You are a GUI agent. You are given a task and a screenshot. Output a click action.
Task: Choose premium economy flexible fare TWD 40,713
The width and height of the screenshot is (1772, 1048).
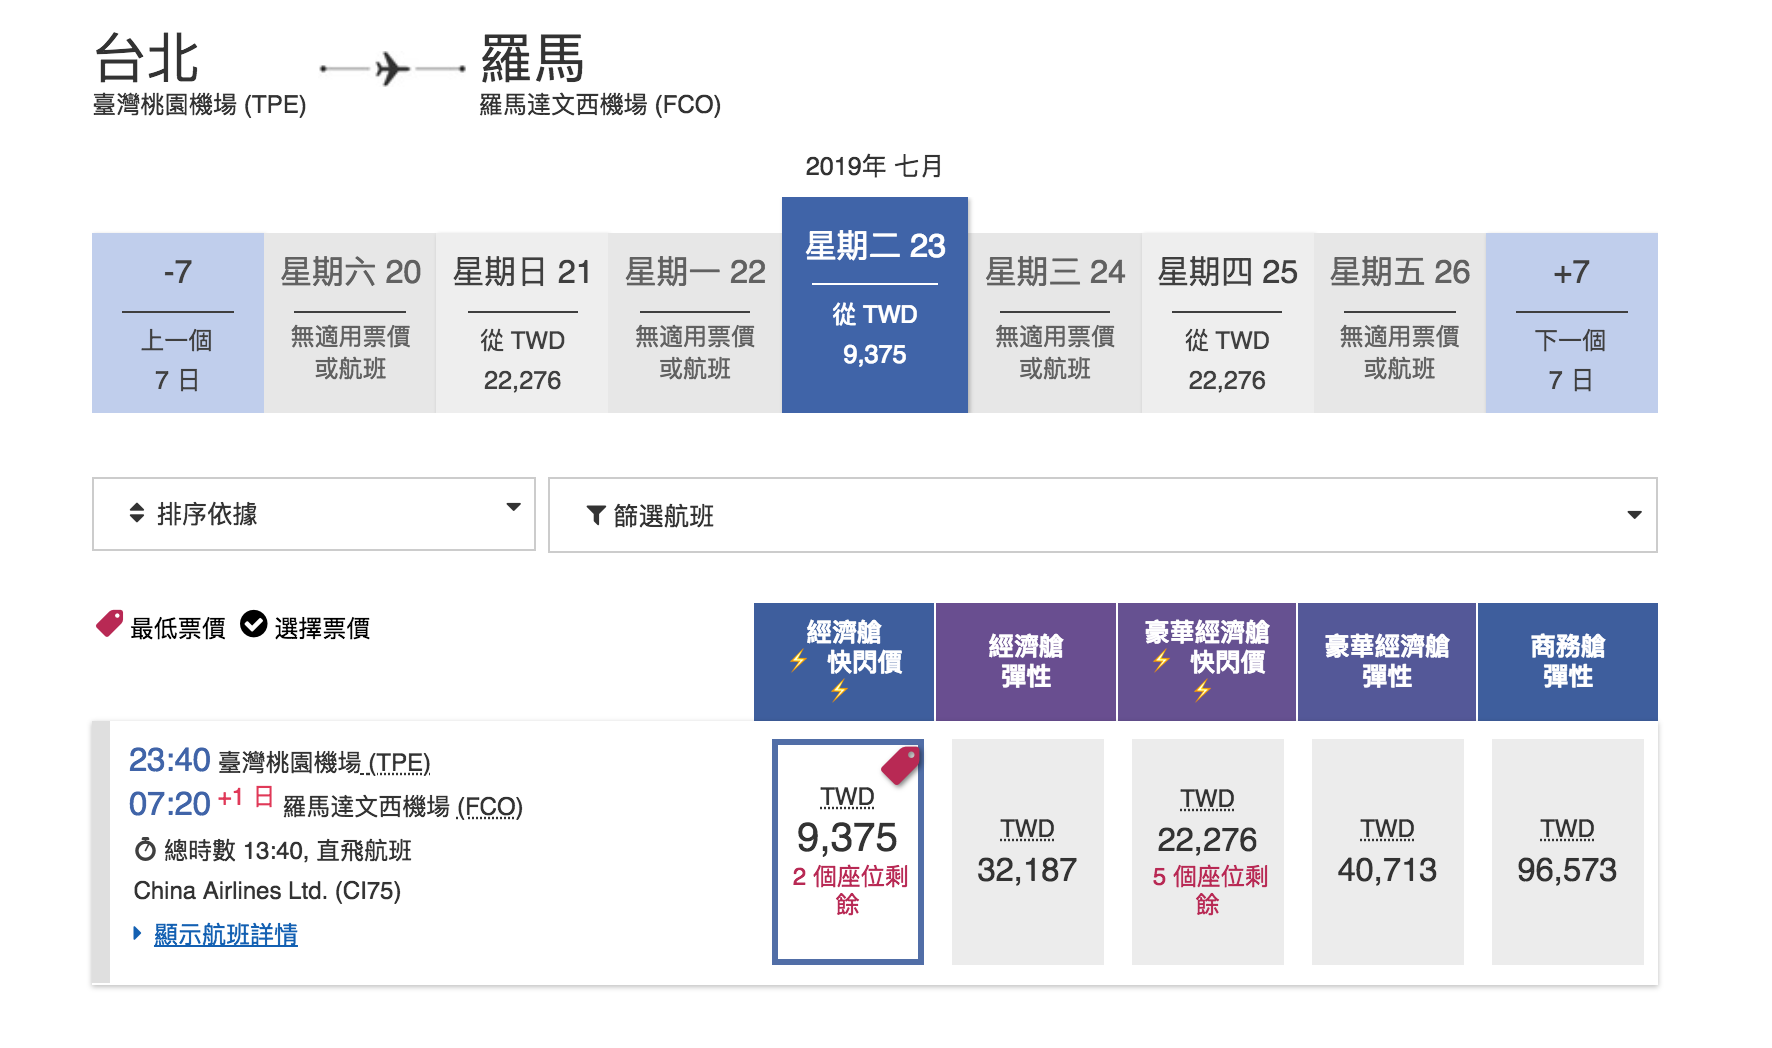pyautogui.click(x=1388, y=852)
